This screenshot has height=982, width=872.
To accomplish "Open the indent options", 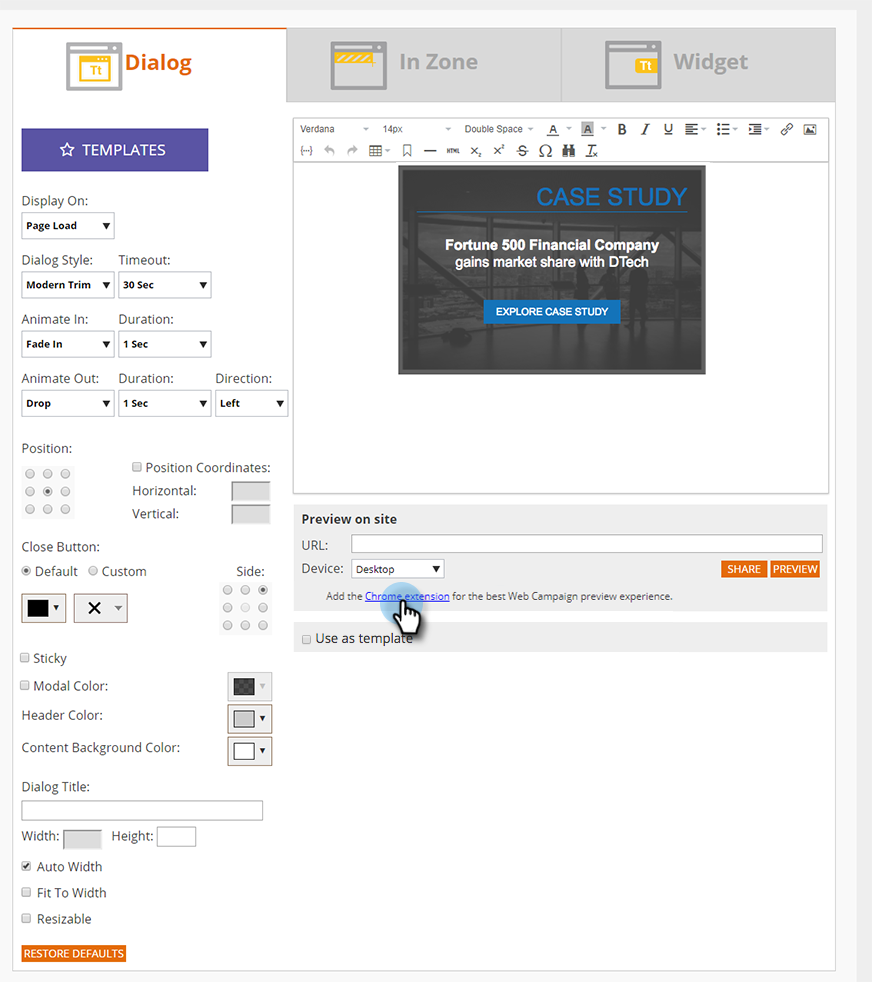I will pyautogui.click(x=755, y=129).
